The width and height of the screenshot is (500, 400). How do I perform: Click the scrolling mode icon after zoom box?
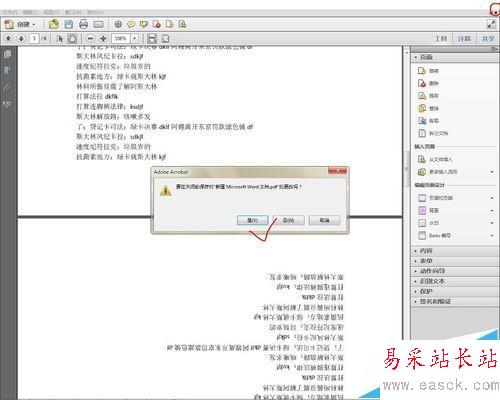pos(152,39)
